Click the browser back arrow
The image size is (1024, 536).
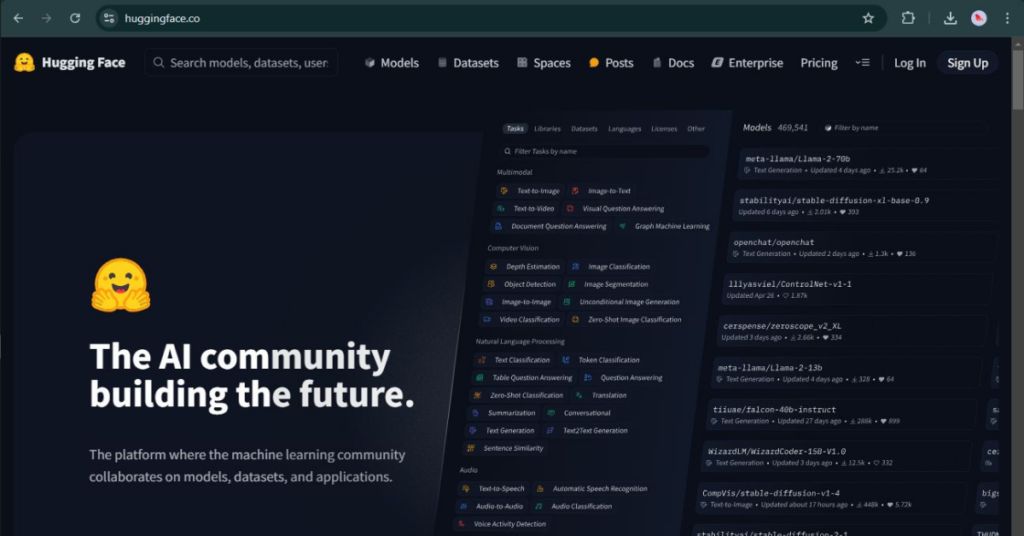coord(18,18)
